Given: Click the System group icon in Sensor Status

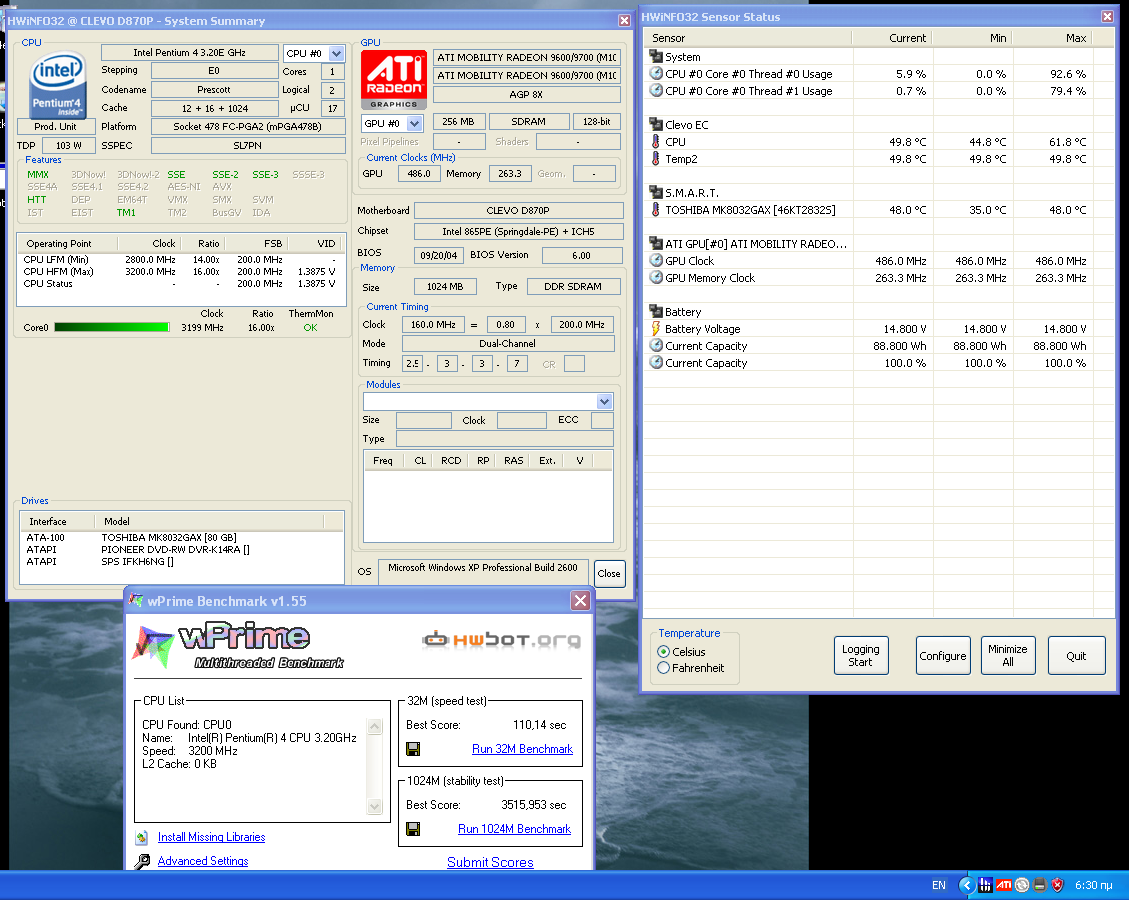Looking at the screenshot, I should [656, 57].
